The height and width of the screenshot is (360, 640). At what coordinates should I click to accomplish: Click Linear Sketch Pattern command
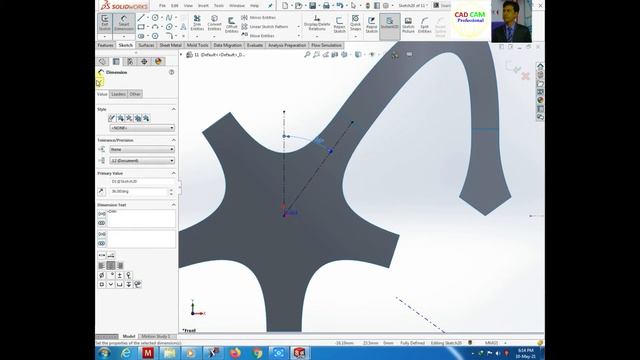tap(265, 27)
